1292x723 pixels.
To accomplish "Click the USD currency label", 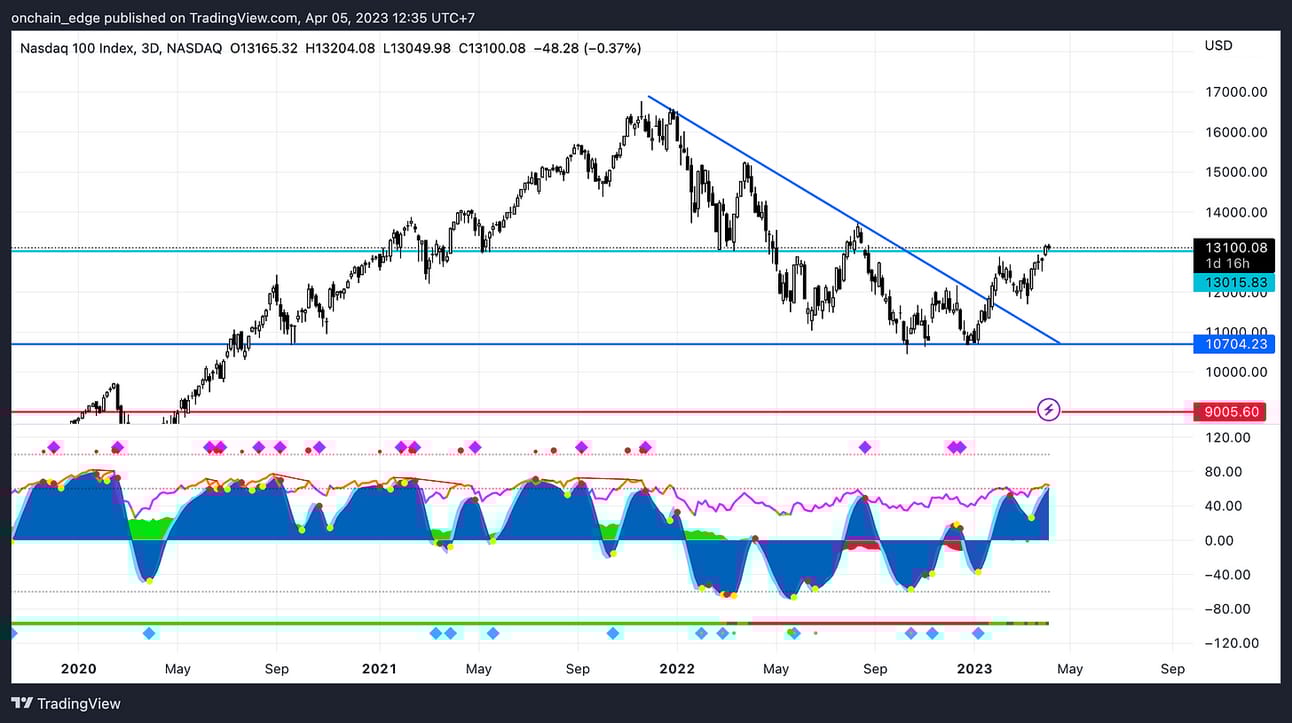I will coord(1219,46).
